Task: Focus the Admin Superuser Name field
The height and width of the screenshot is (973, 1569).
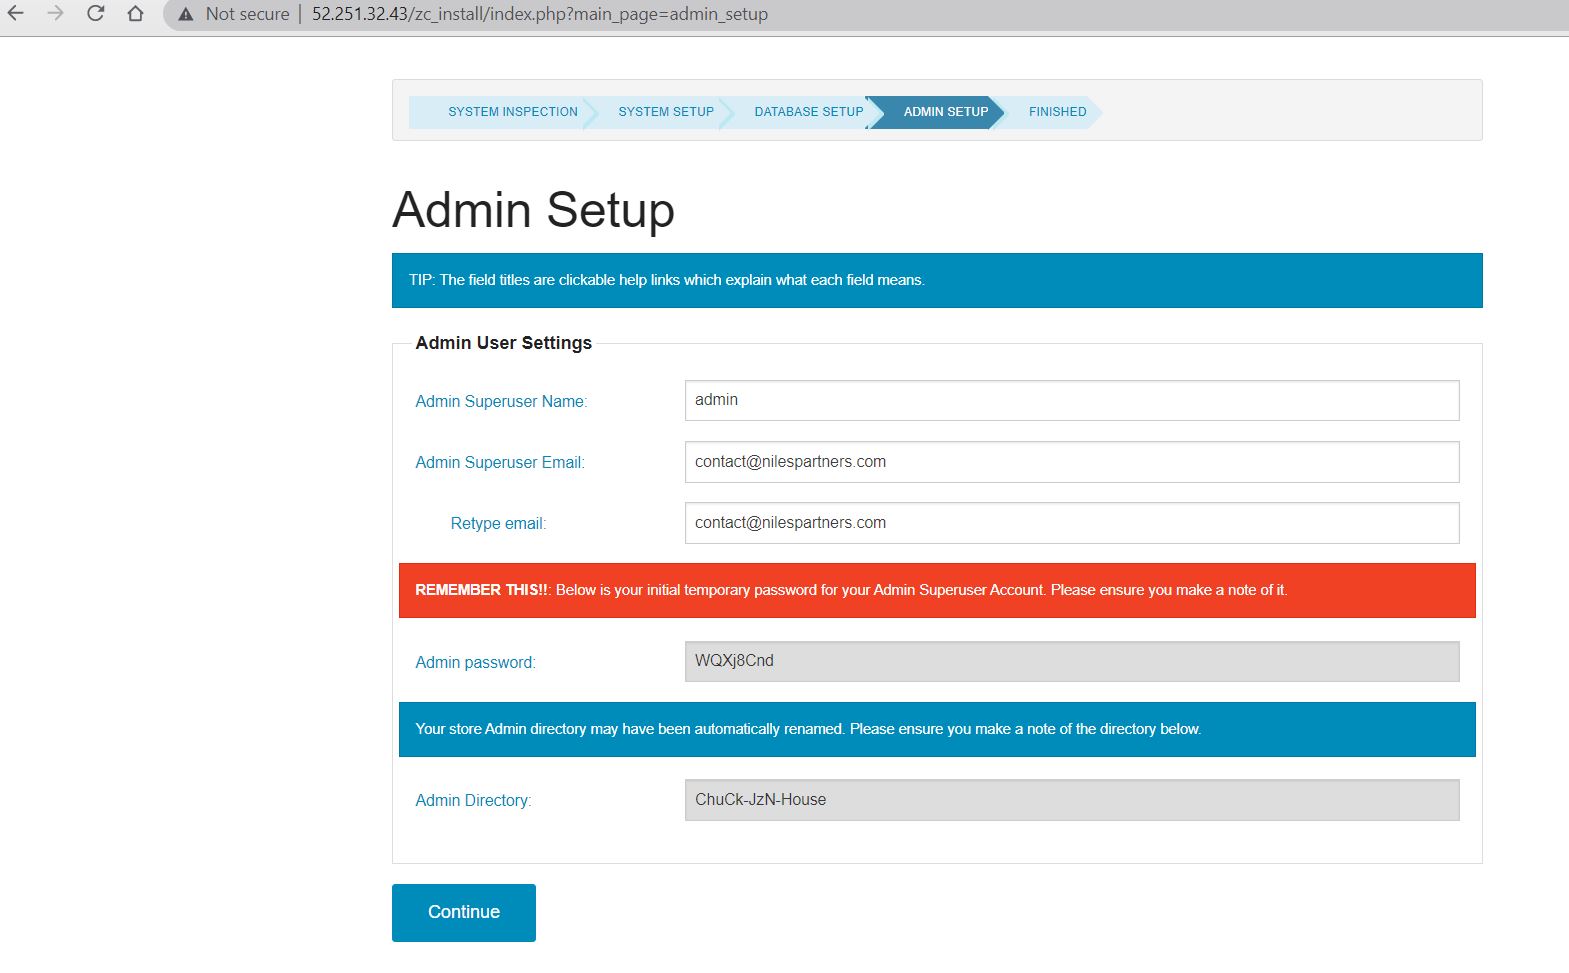Action: tap(1071, 400)
